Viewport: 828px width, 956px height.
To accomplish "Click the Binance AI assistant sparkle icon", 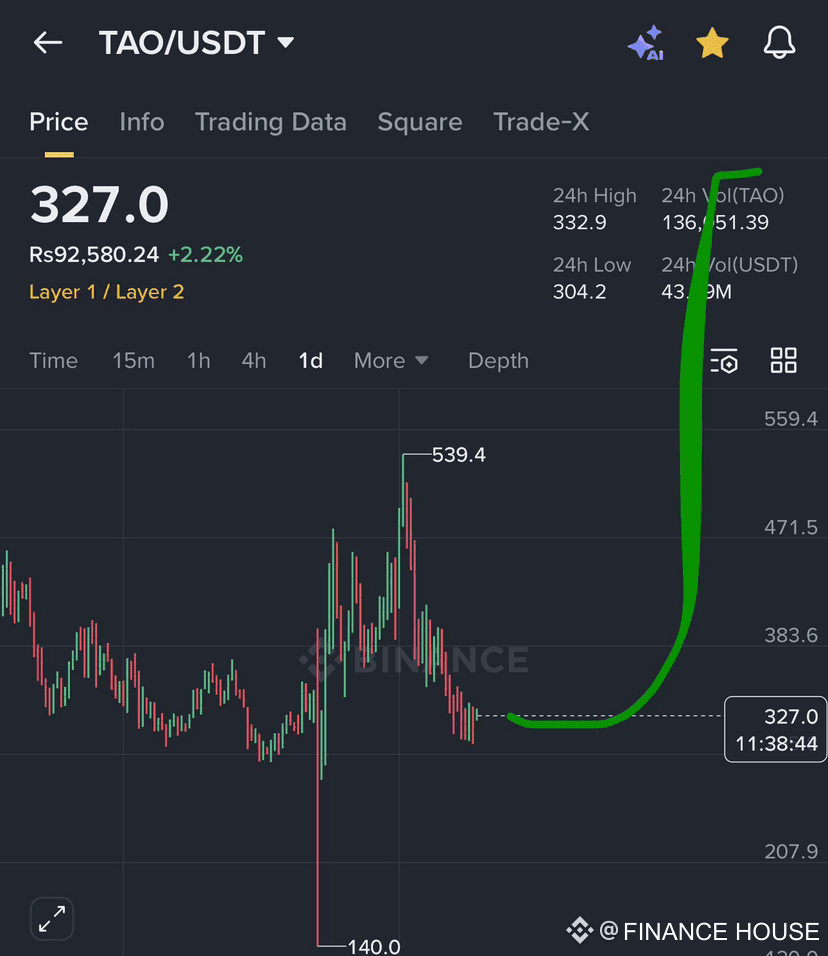I will click(646, 43).
